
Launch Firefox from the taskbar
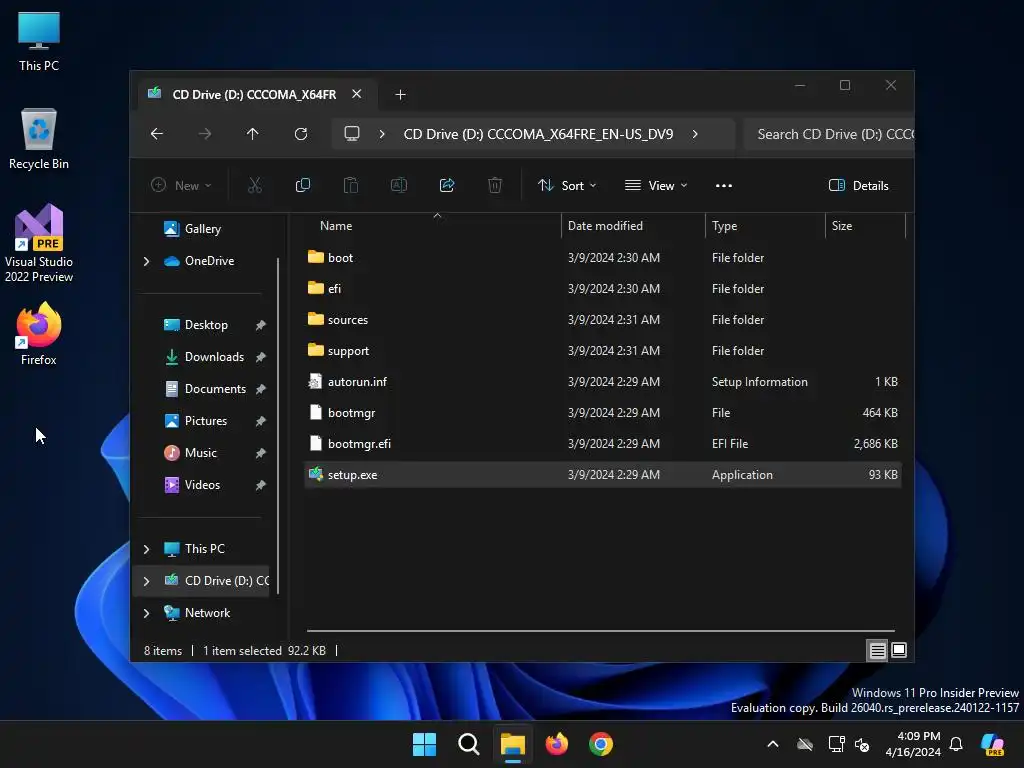[x=556, y=744]
